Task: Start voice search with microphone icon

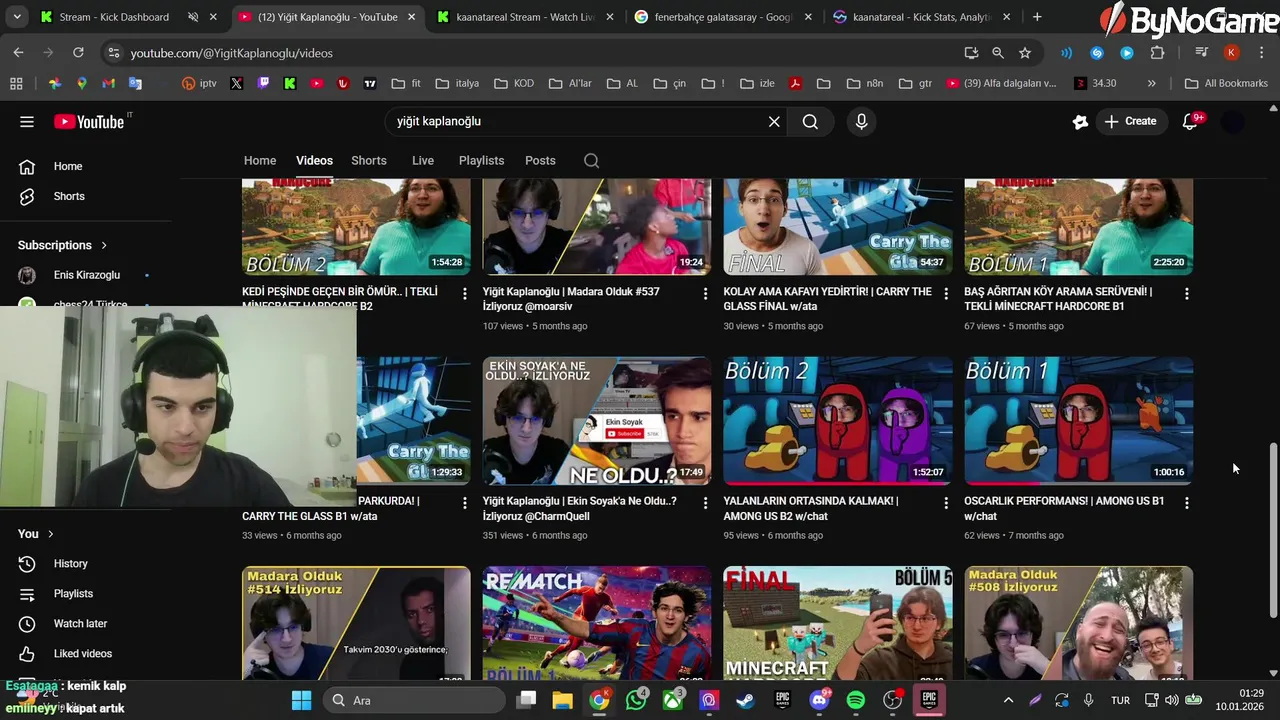Action: pos(861,122)
